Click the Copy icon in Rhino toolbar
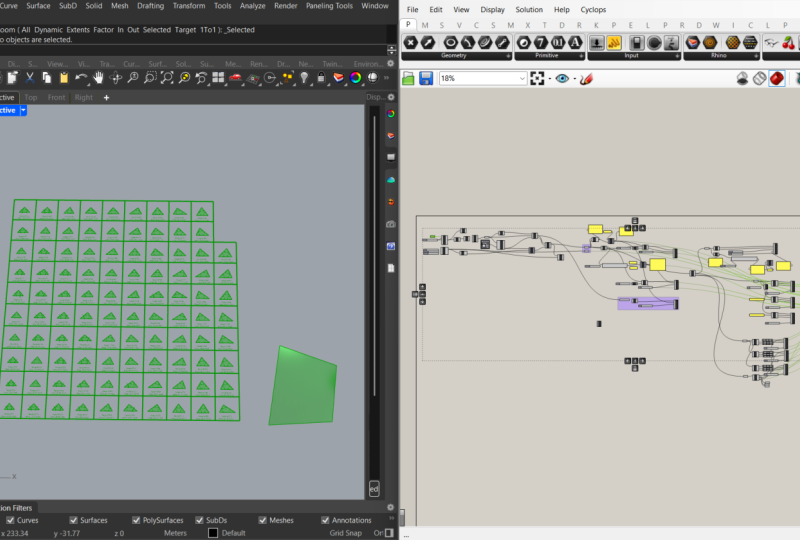This screenshot has width=800, height=540. point(46,78)
